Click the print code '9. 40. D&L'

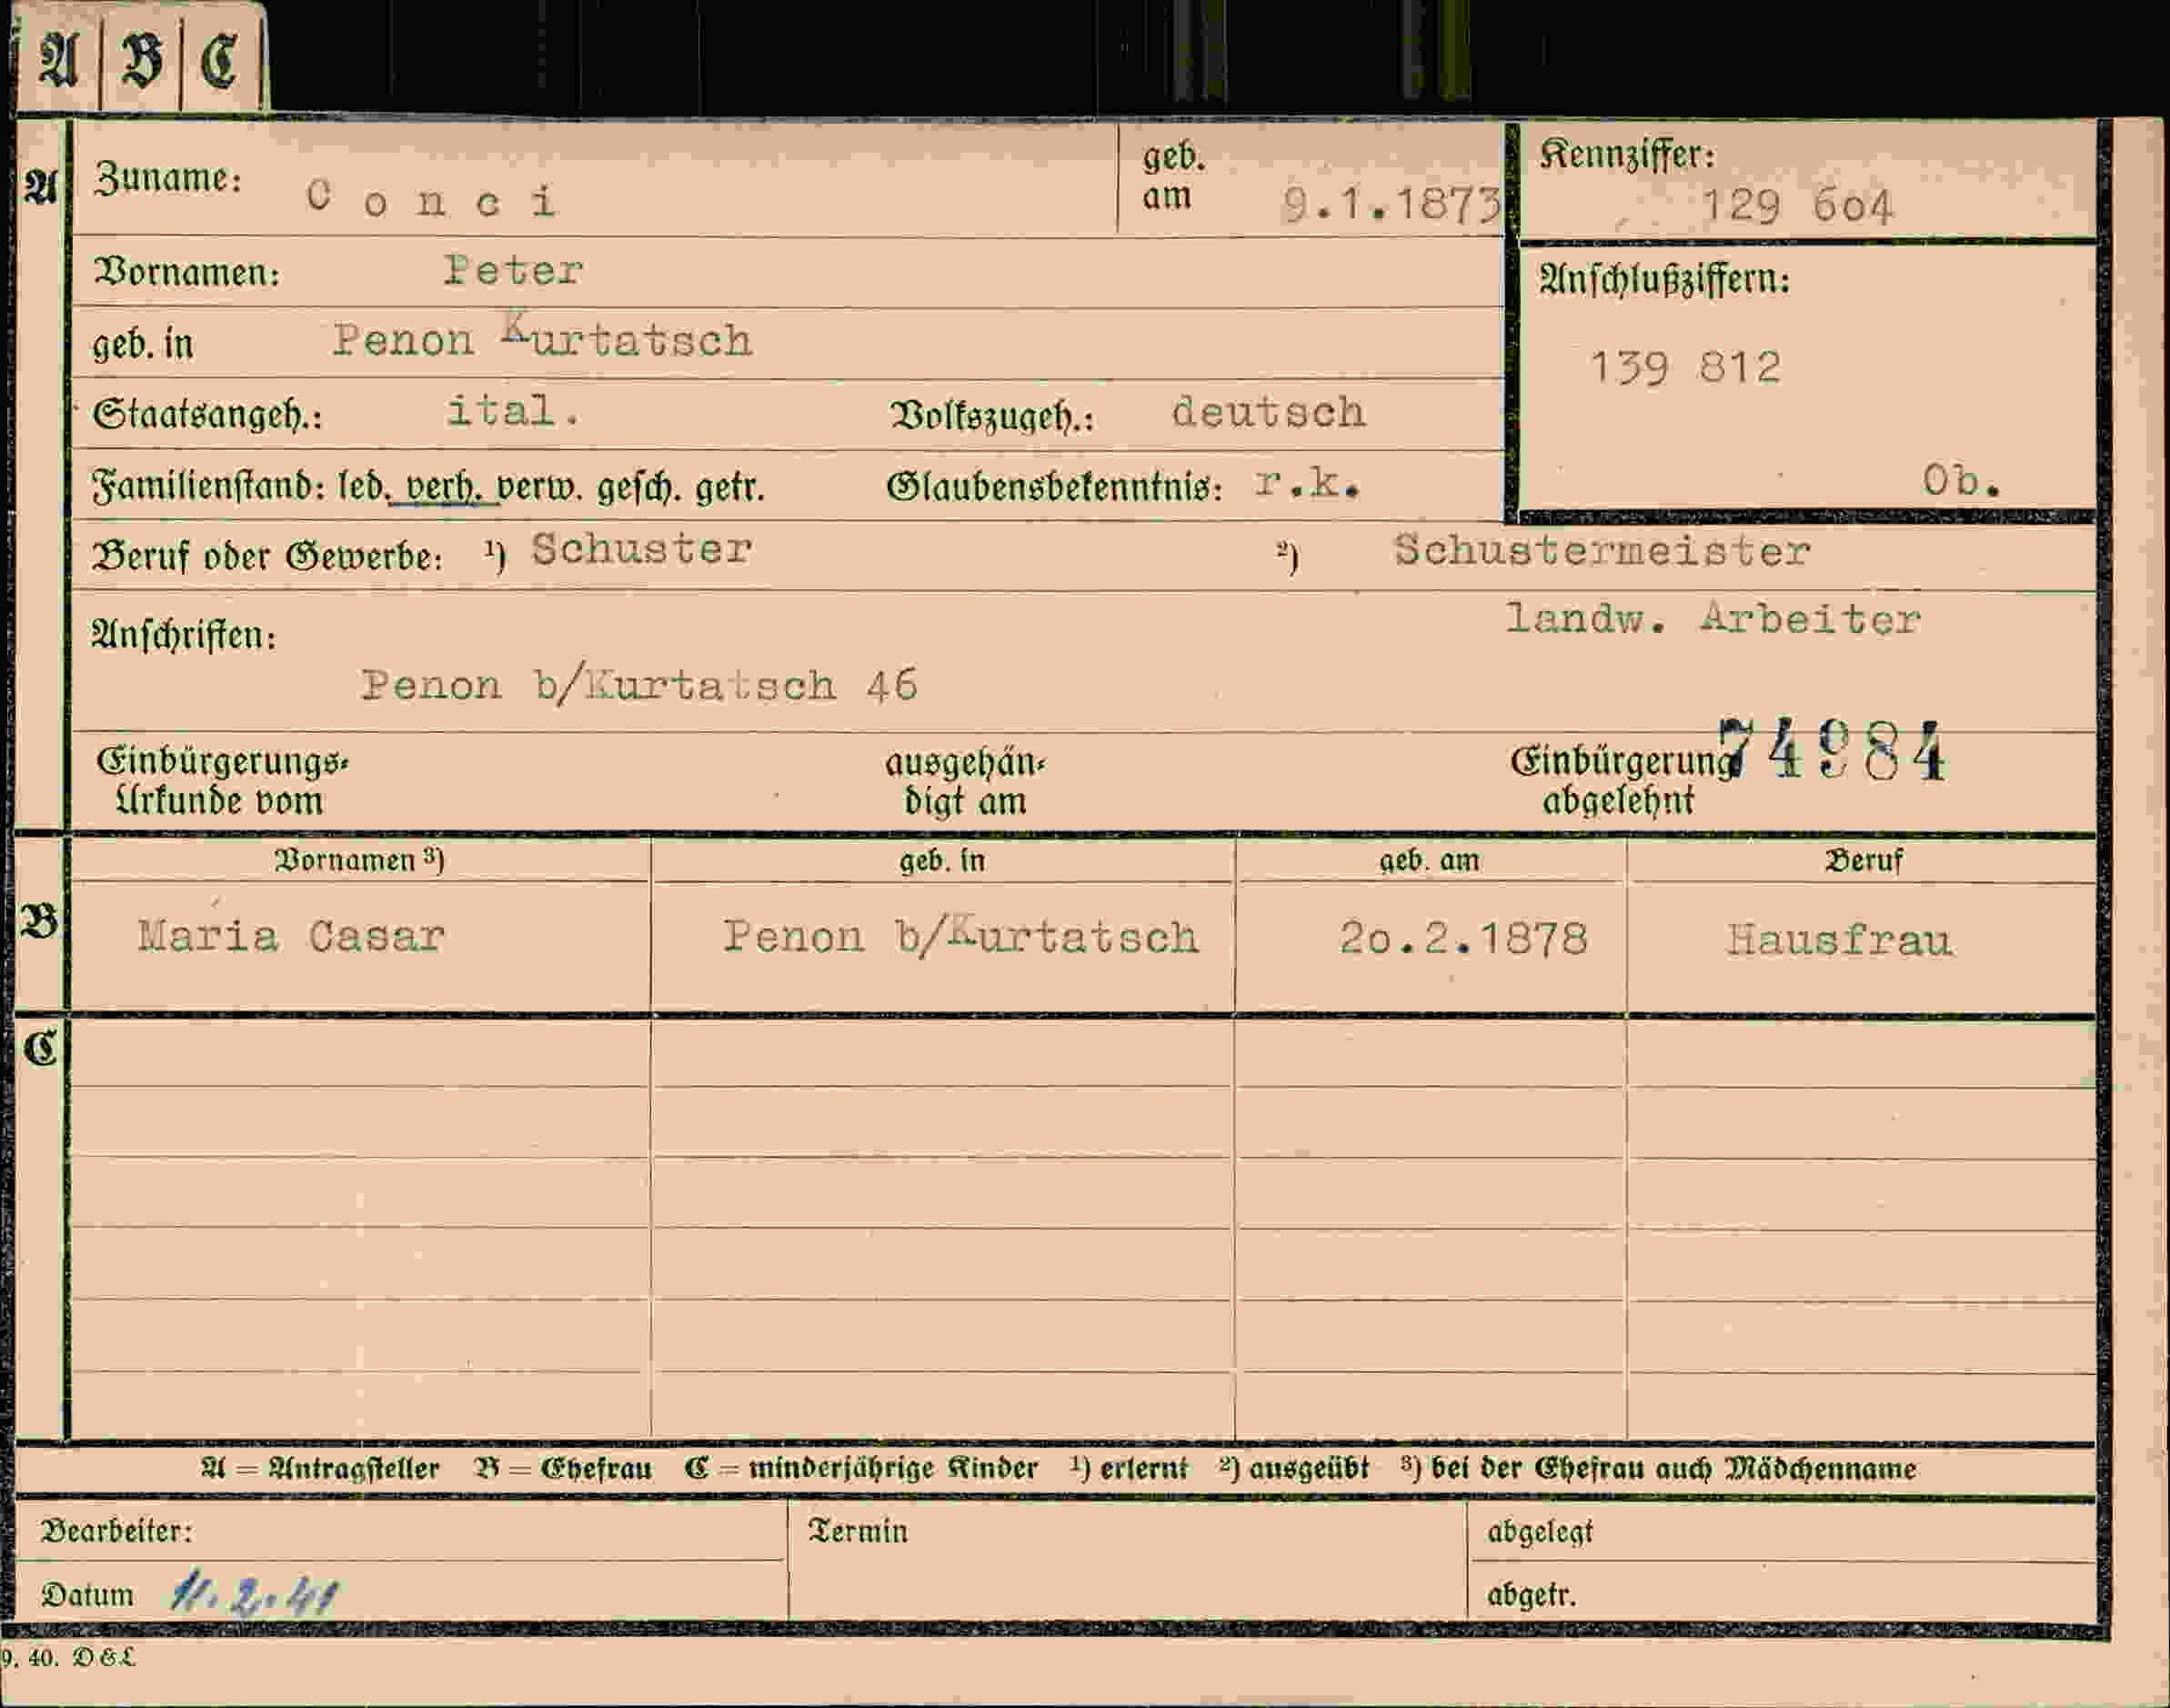[x=68, y=1658]
